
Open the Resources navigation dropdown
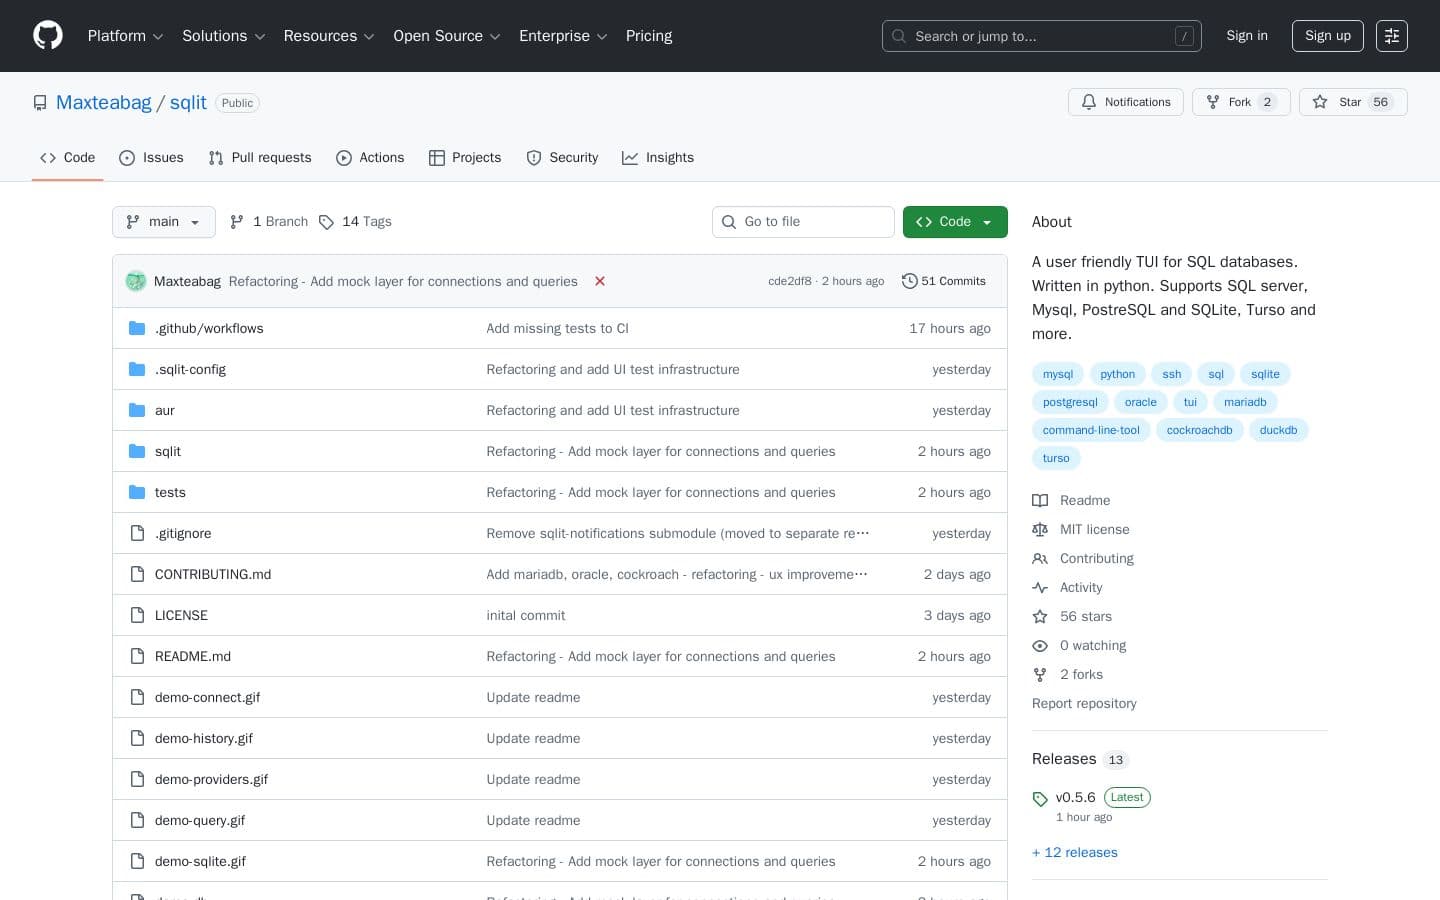pos(328,36)
